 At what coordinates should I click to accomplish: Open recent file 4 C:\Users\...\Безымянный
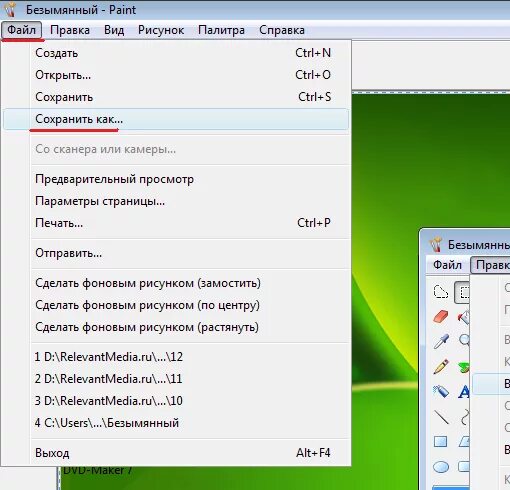click(176, 423)
